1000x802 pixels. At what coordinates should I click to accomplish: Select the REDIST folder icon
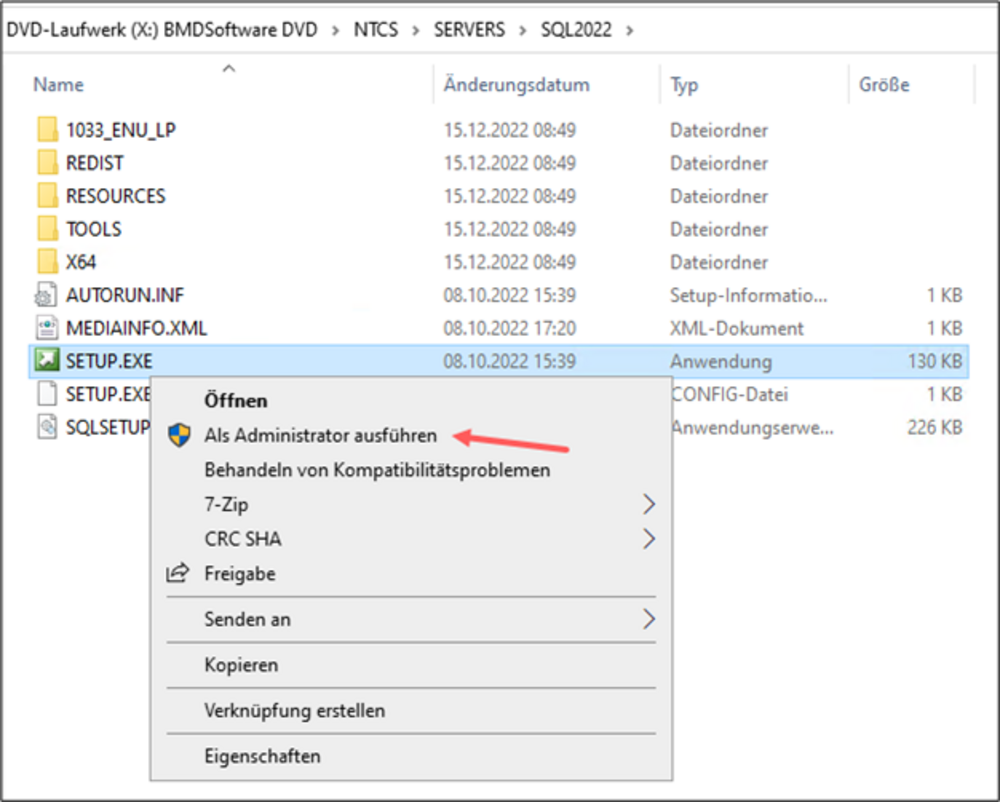47,163
